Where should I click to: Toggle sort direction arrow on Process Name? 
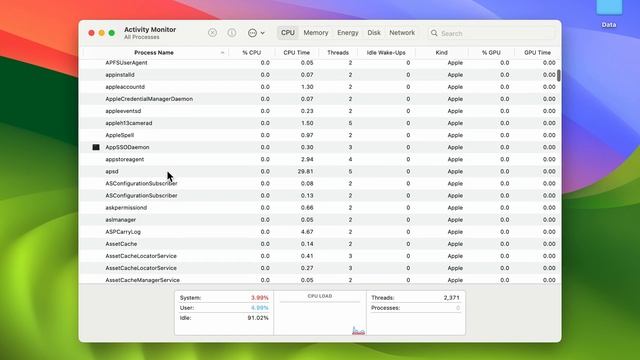point(222,53)
